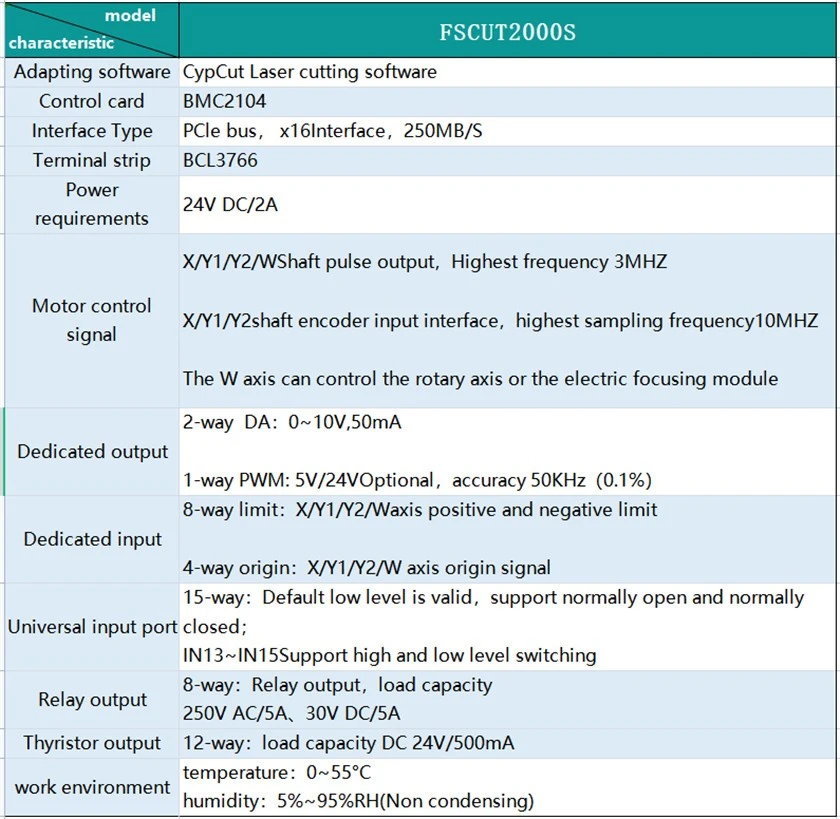Select the Universal input port label cell

(92, 627)
